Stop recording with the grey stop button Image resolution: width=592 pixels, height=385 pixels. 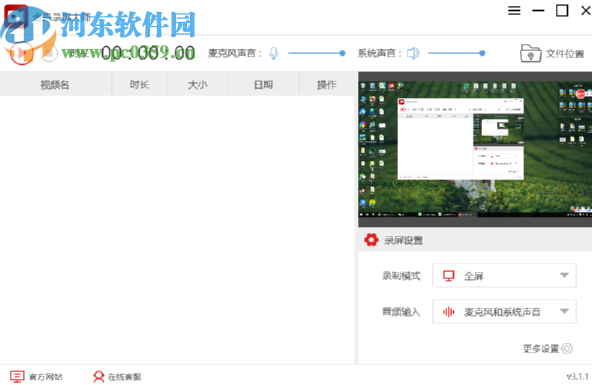point(49,53)
